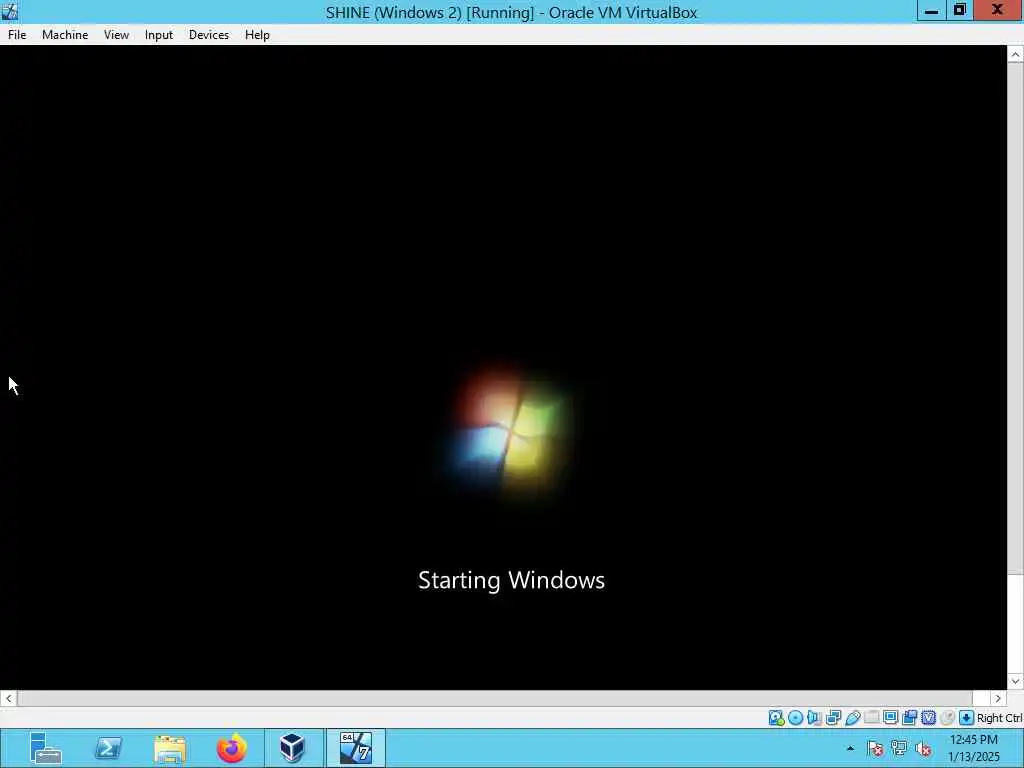Click the overlapping screens icon beside V chip
Image resolution: width=1024 pixels, height=768 pixels.
(910, 718)
